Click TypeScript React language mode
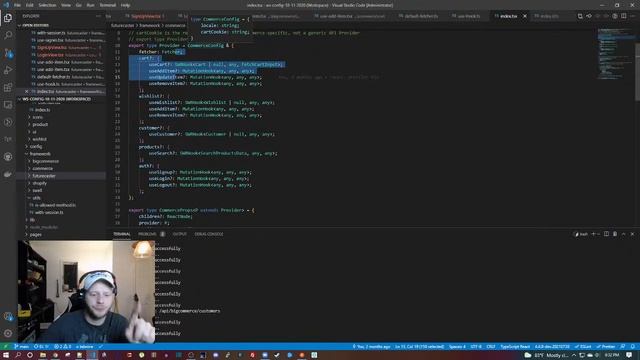Viewport: 640px width, 360px height. coord(515,347)
